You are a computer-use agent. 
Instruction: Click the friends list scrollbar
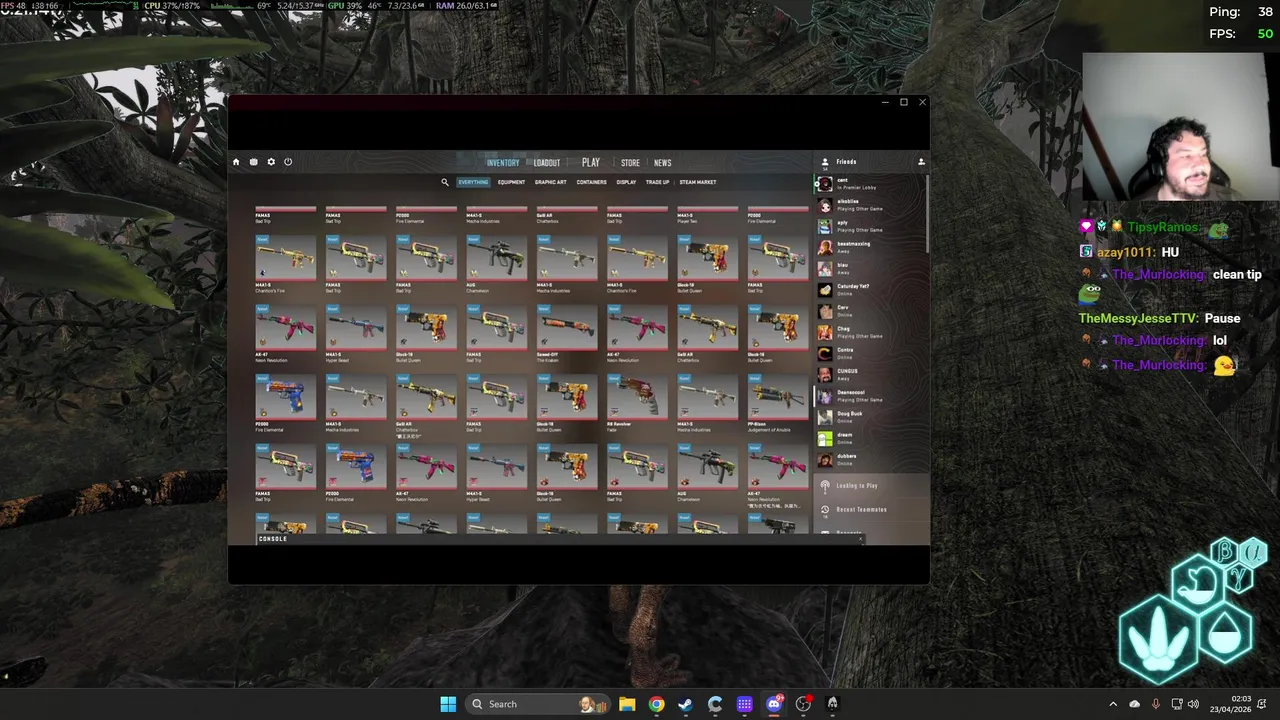coord(927,214)
